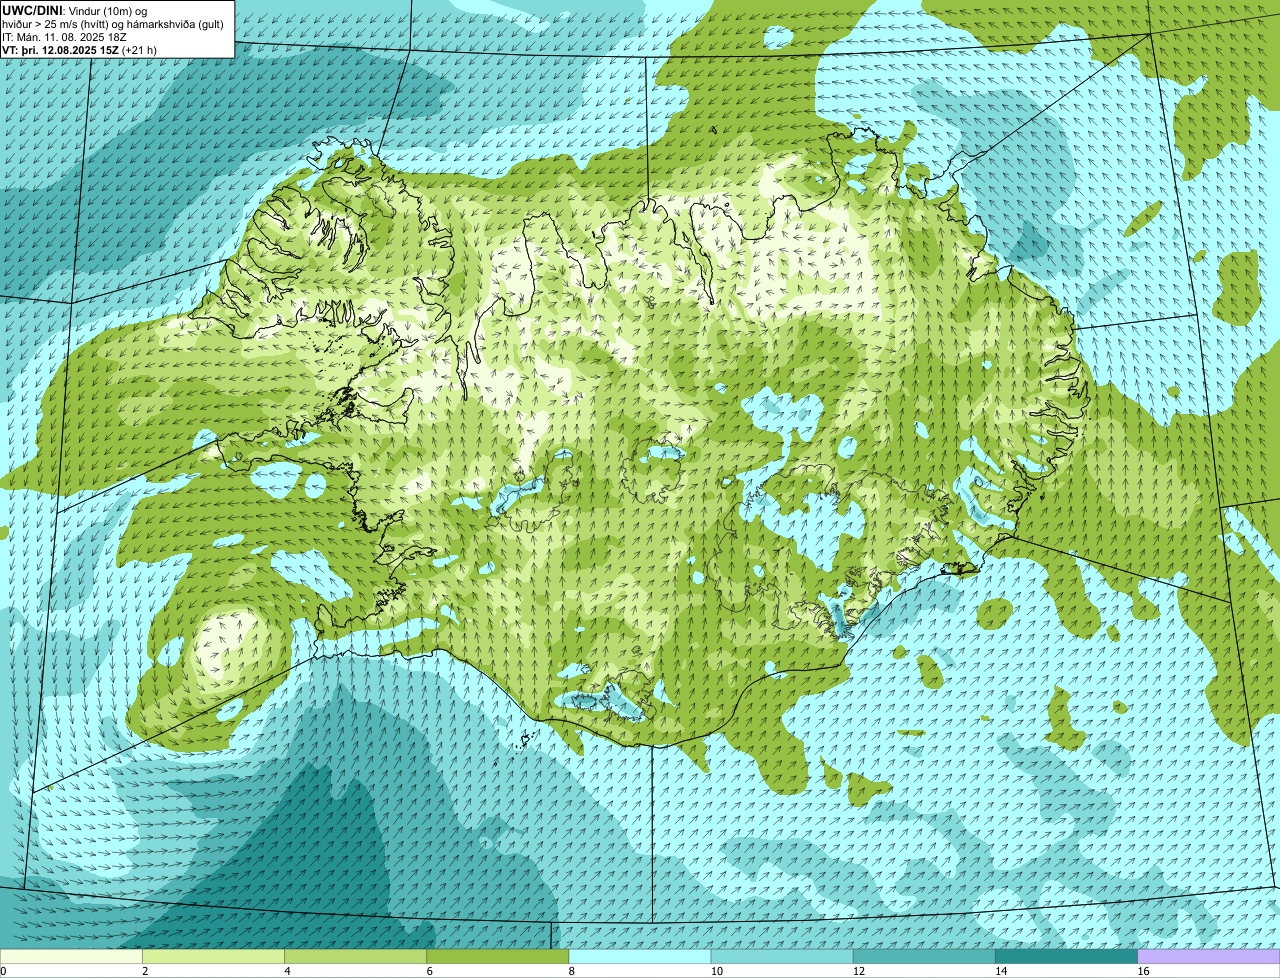The width and height of the screenshot is (1280, 978).
Task: Click the 'VT: þri. 12.08.2025 15Z (+21 h)' line
Action: (x=80, y=49)
